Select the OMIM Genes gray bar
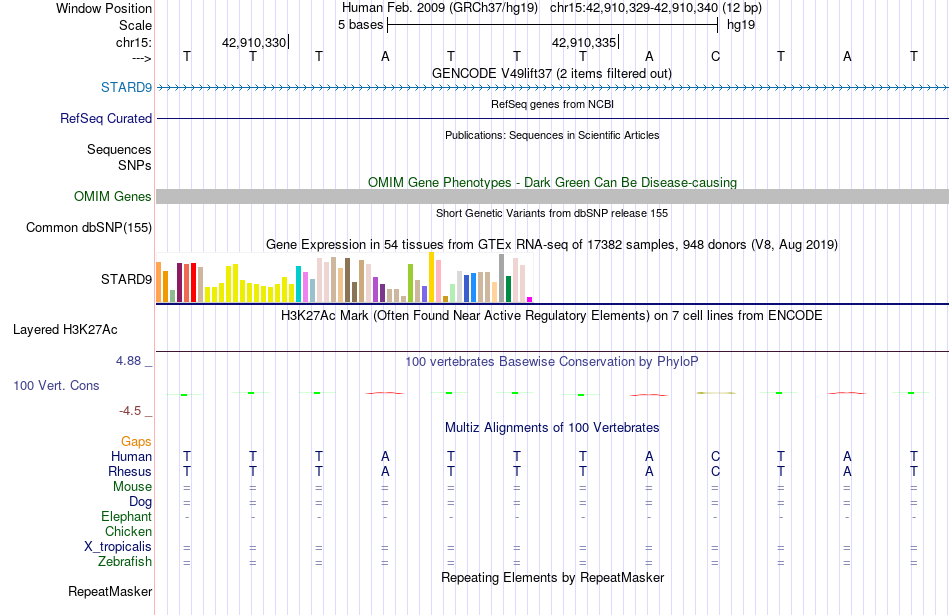Screen dimensions: 950x615 point(552,196)
